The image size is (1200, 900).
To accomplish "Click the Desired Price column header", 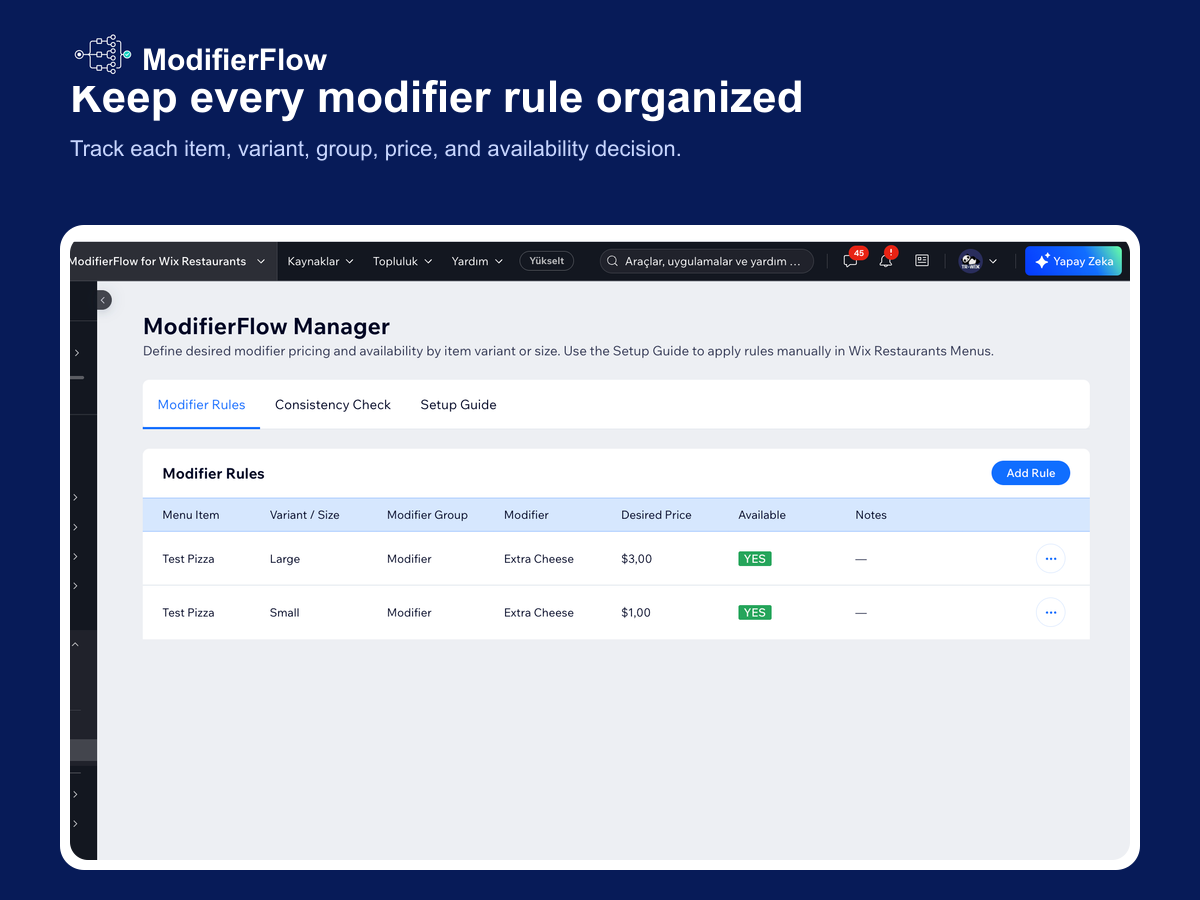I will 656,515.
